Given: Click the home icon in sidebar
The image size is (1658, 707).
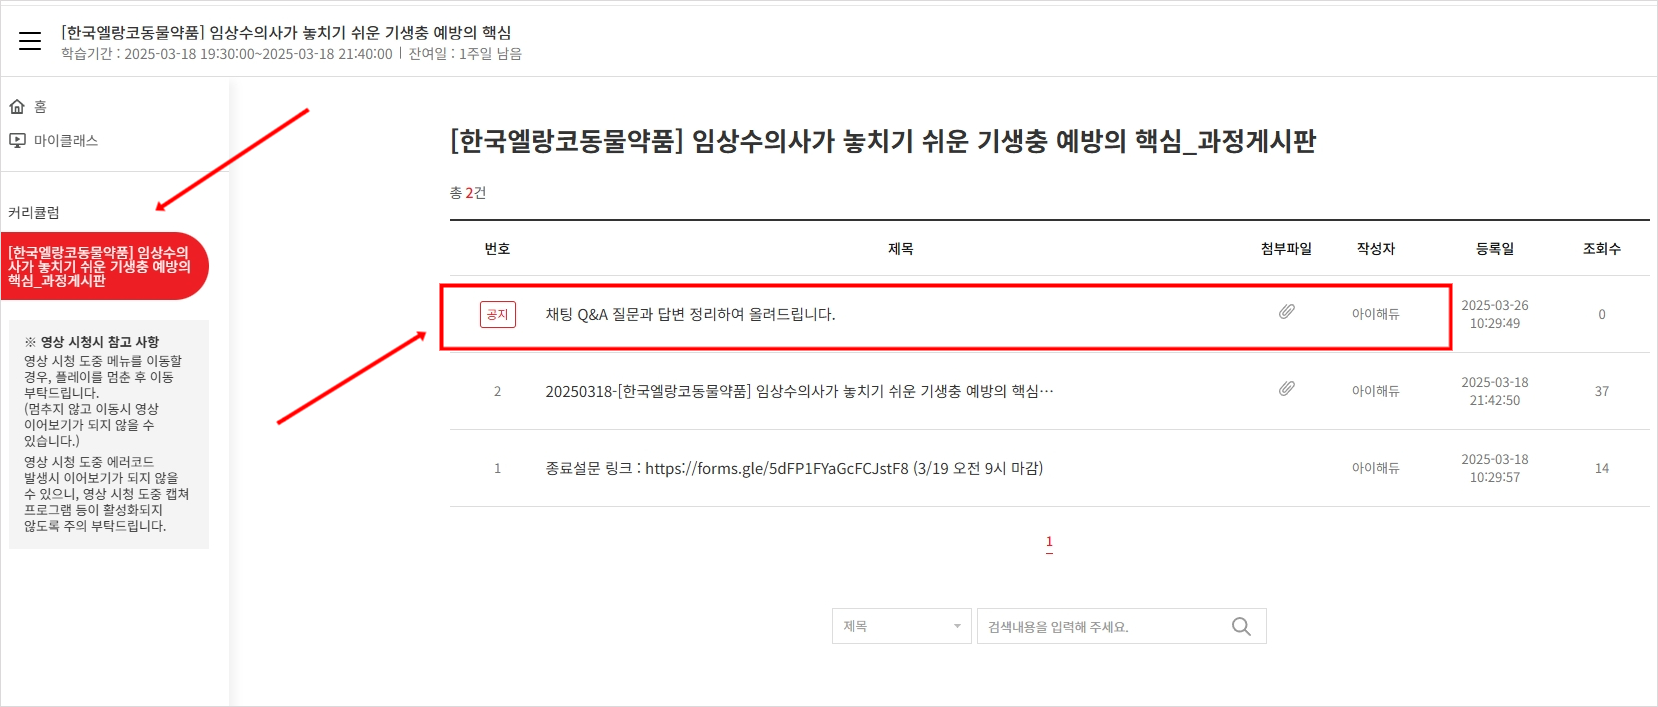Looking at the screenshot, I should pyautogui.click(x=17, y=106).
